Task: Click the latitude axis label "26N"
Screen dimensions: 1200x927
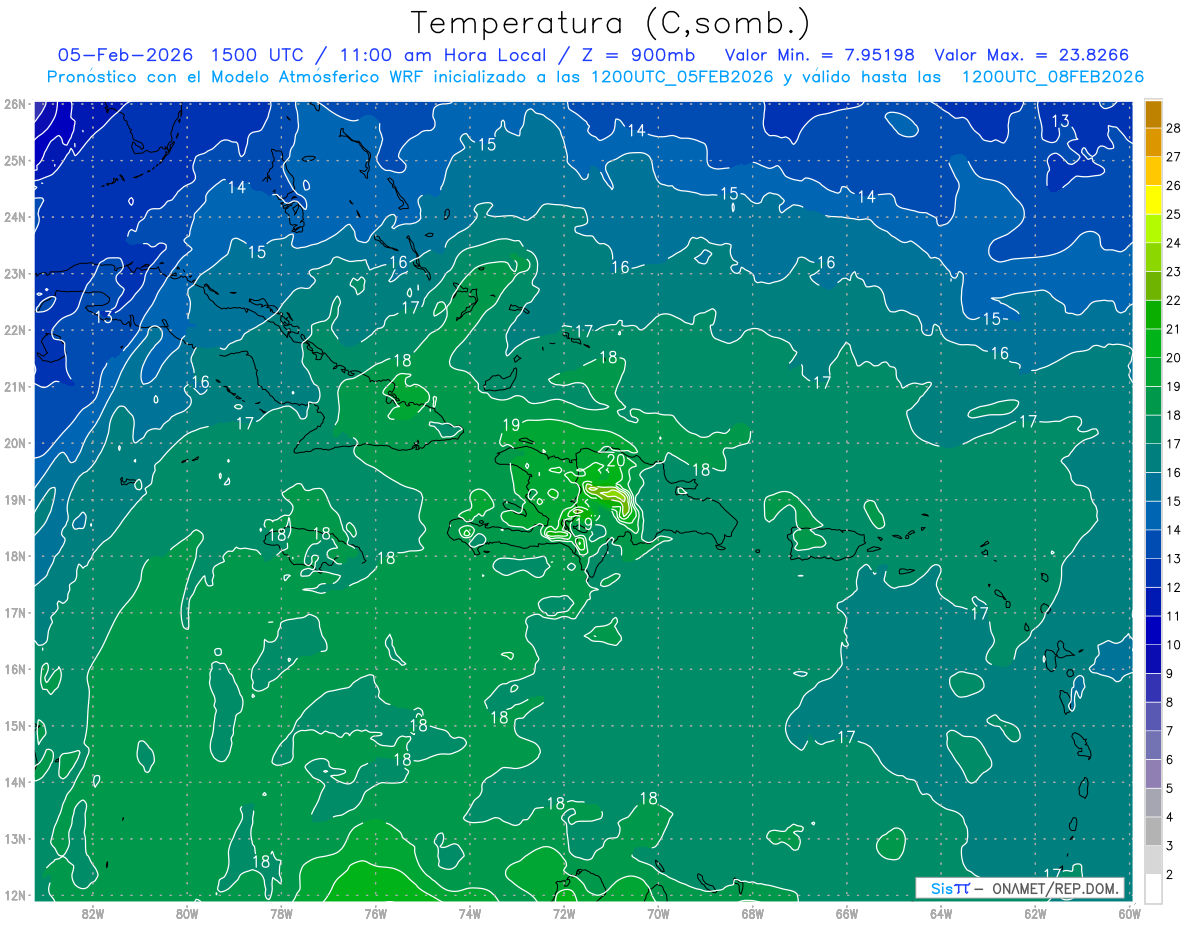Action: click(x=15, y=104)
